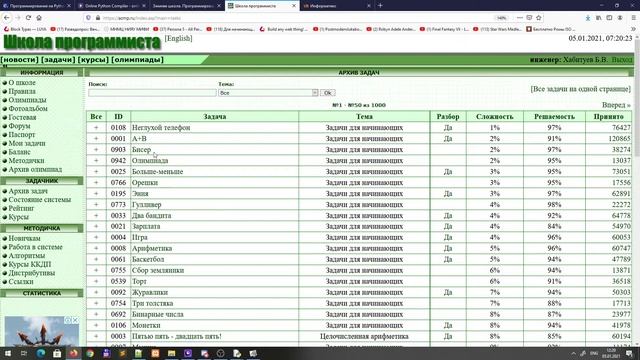
Task: Open Microsoft Store from the taskbar
Action: 57,353
